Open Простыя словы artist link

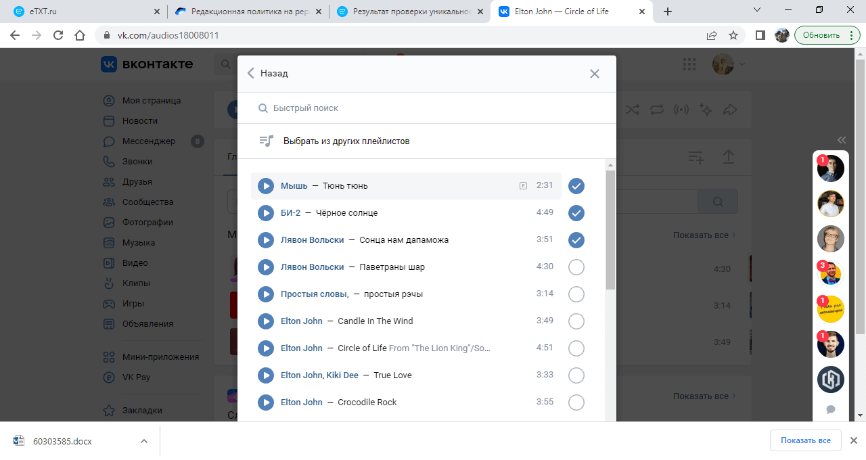(x=314, y=294)
